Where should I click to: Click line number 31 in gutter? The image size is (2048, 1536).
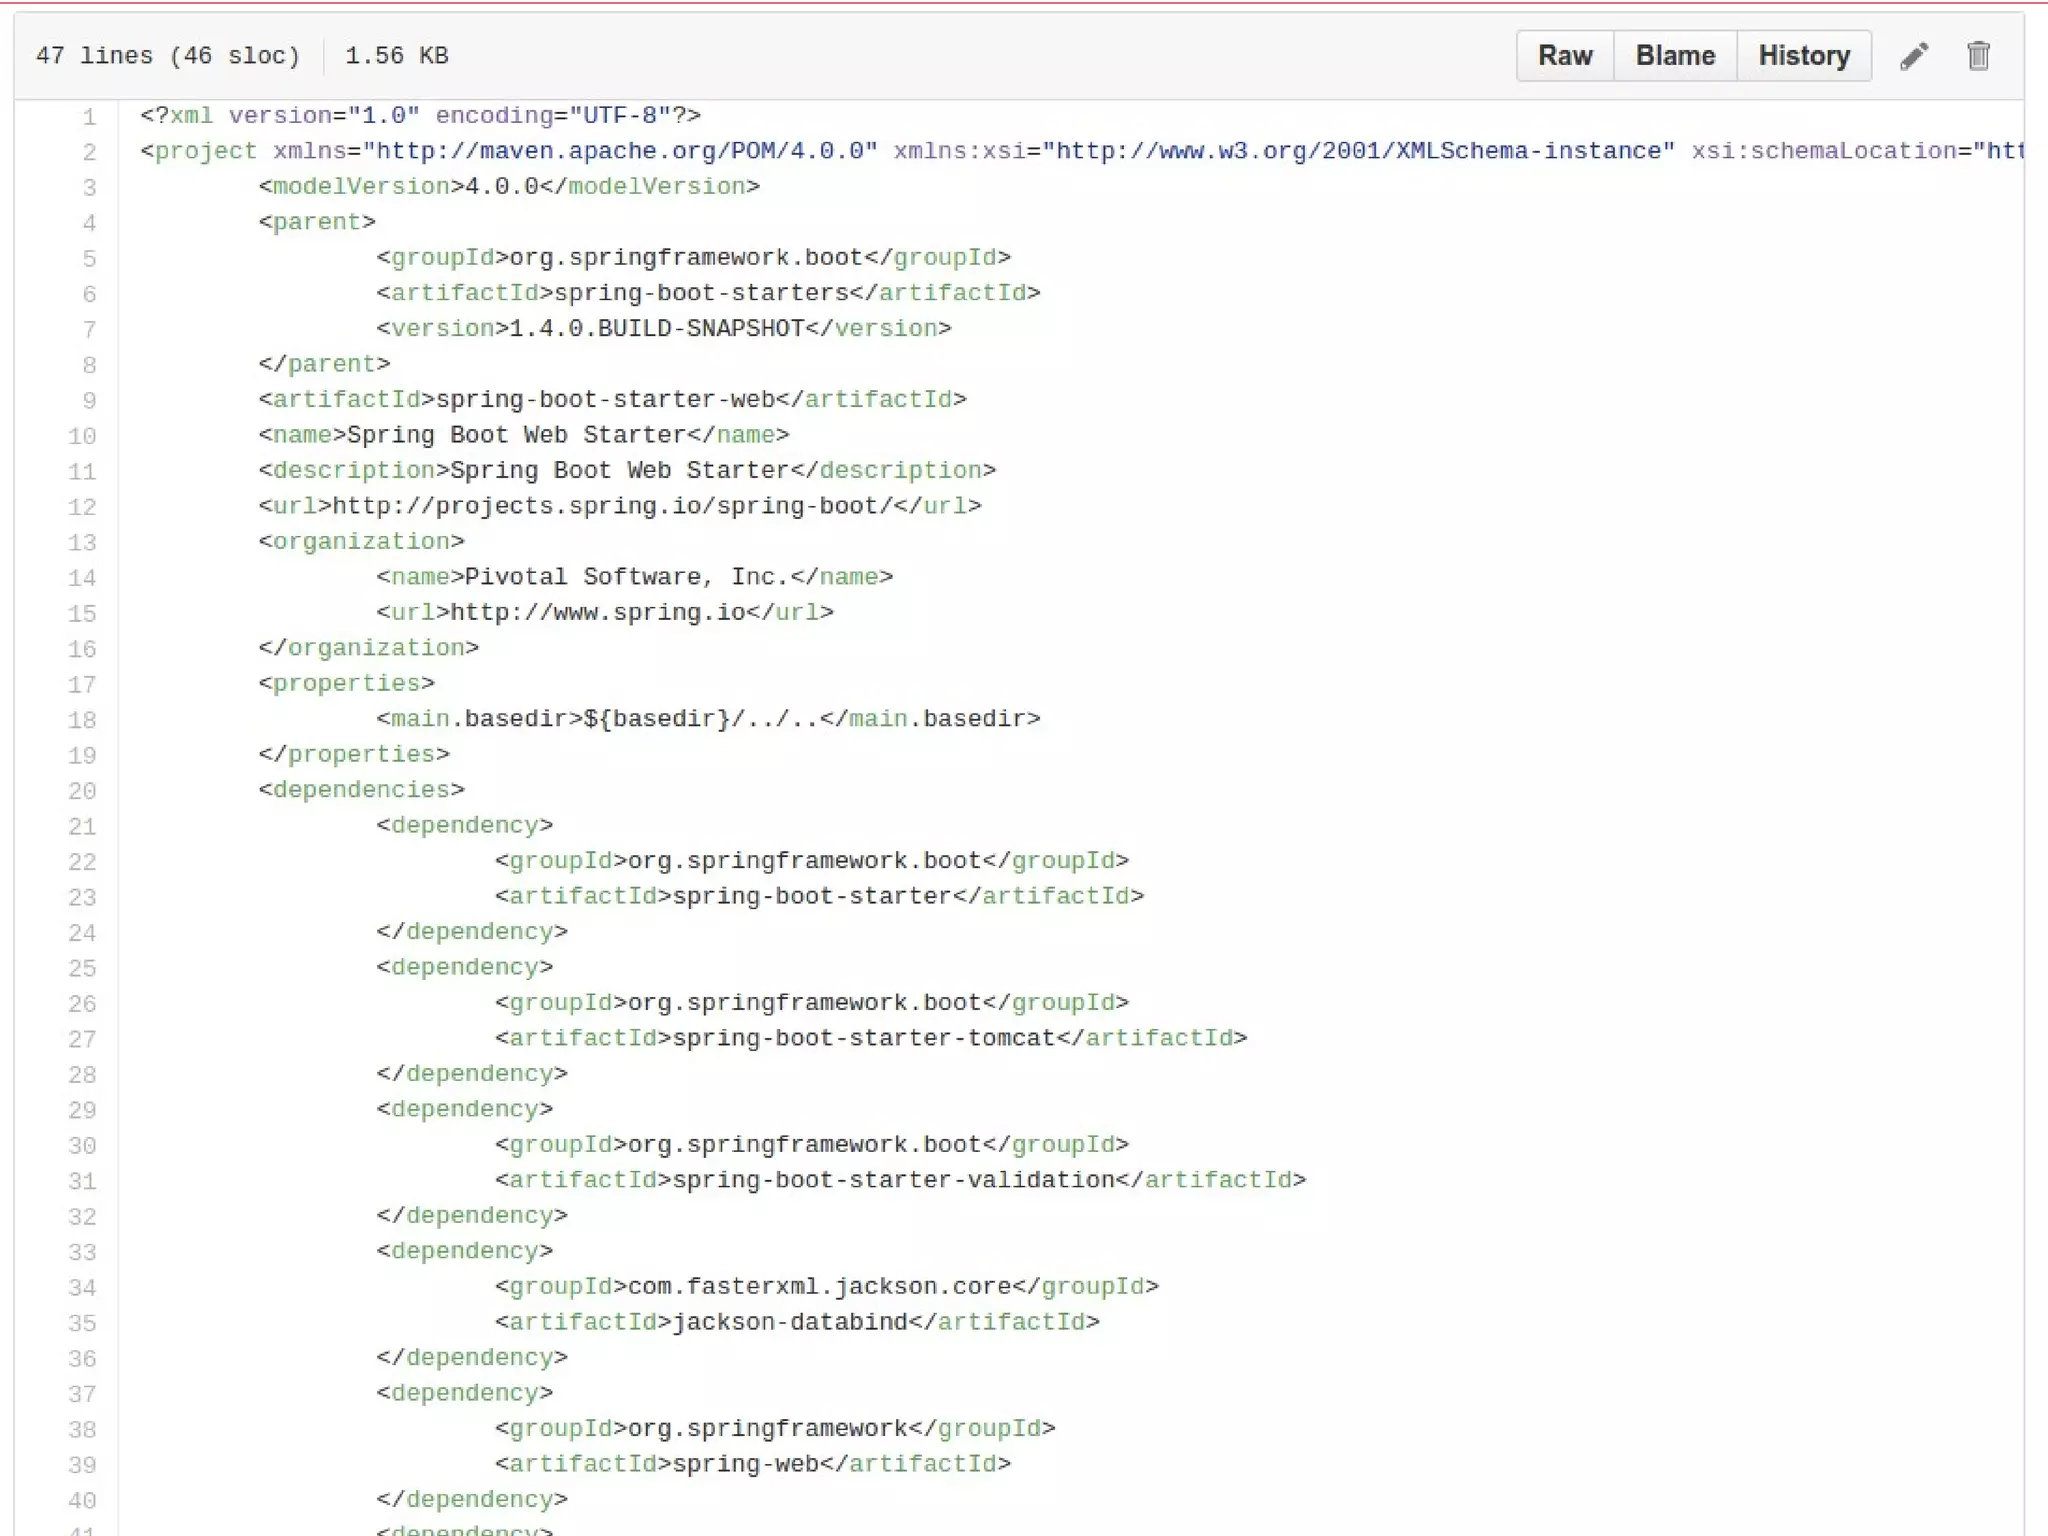[x=82, y=1182]
